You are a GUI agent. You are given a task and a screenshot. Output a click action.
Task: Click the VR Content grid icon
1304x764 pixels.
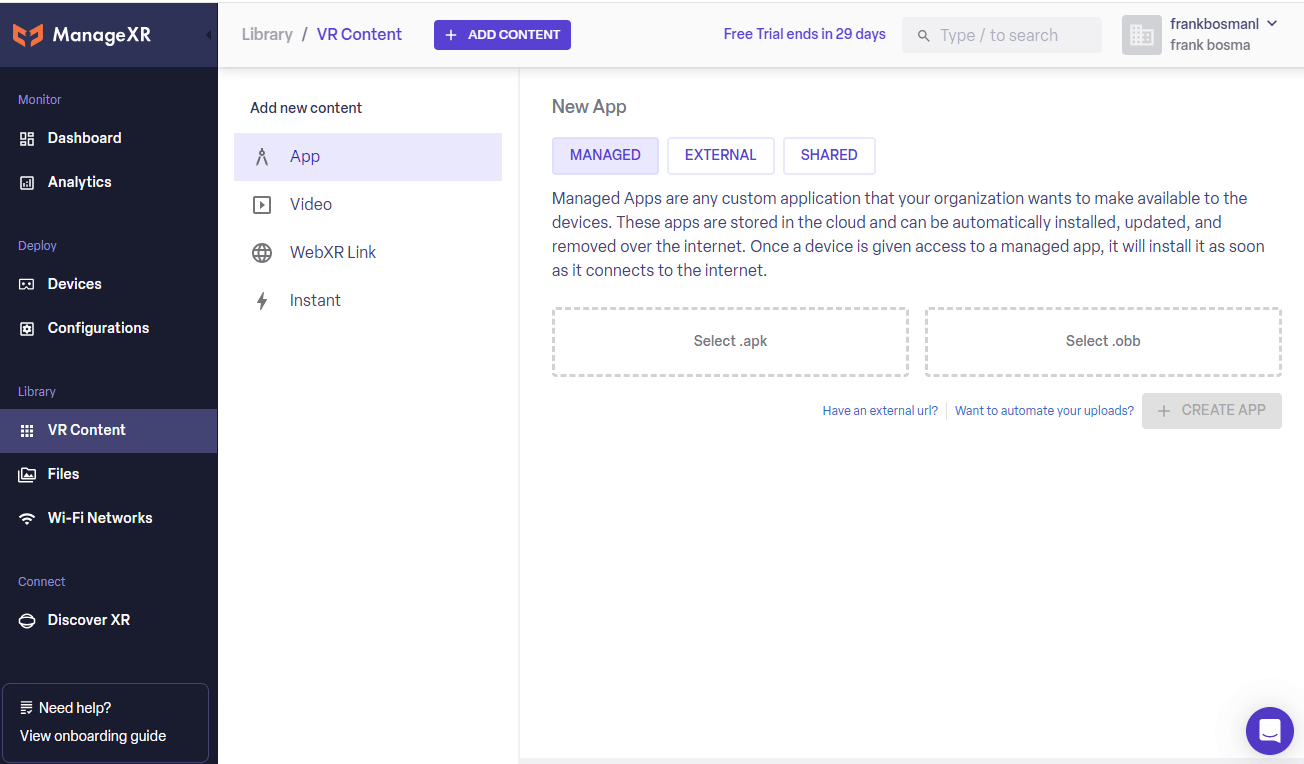click(27, 431)
